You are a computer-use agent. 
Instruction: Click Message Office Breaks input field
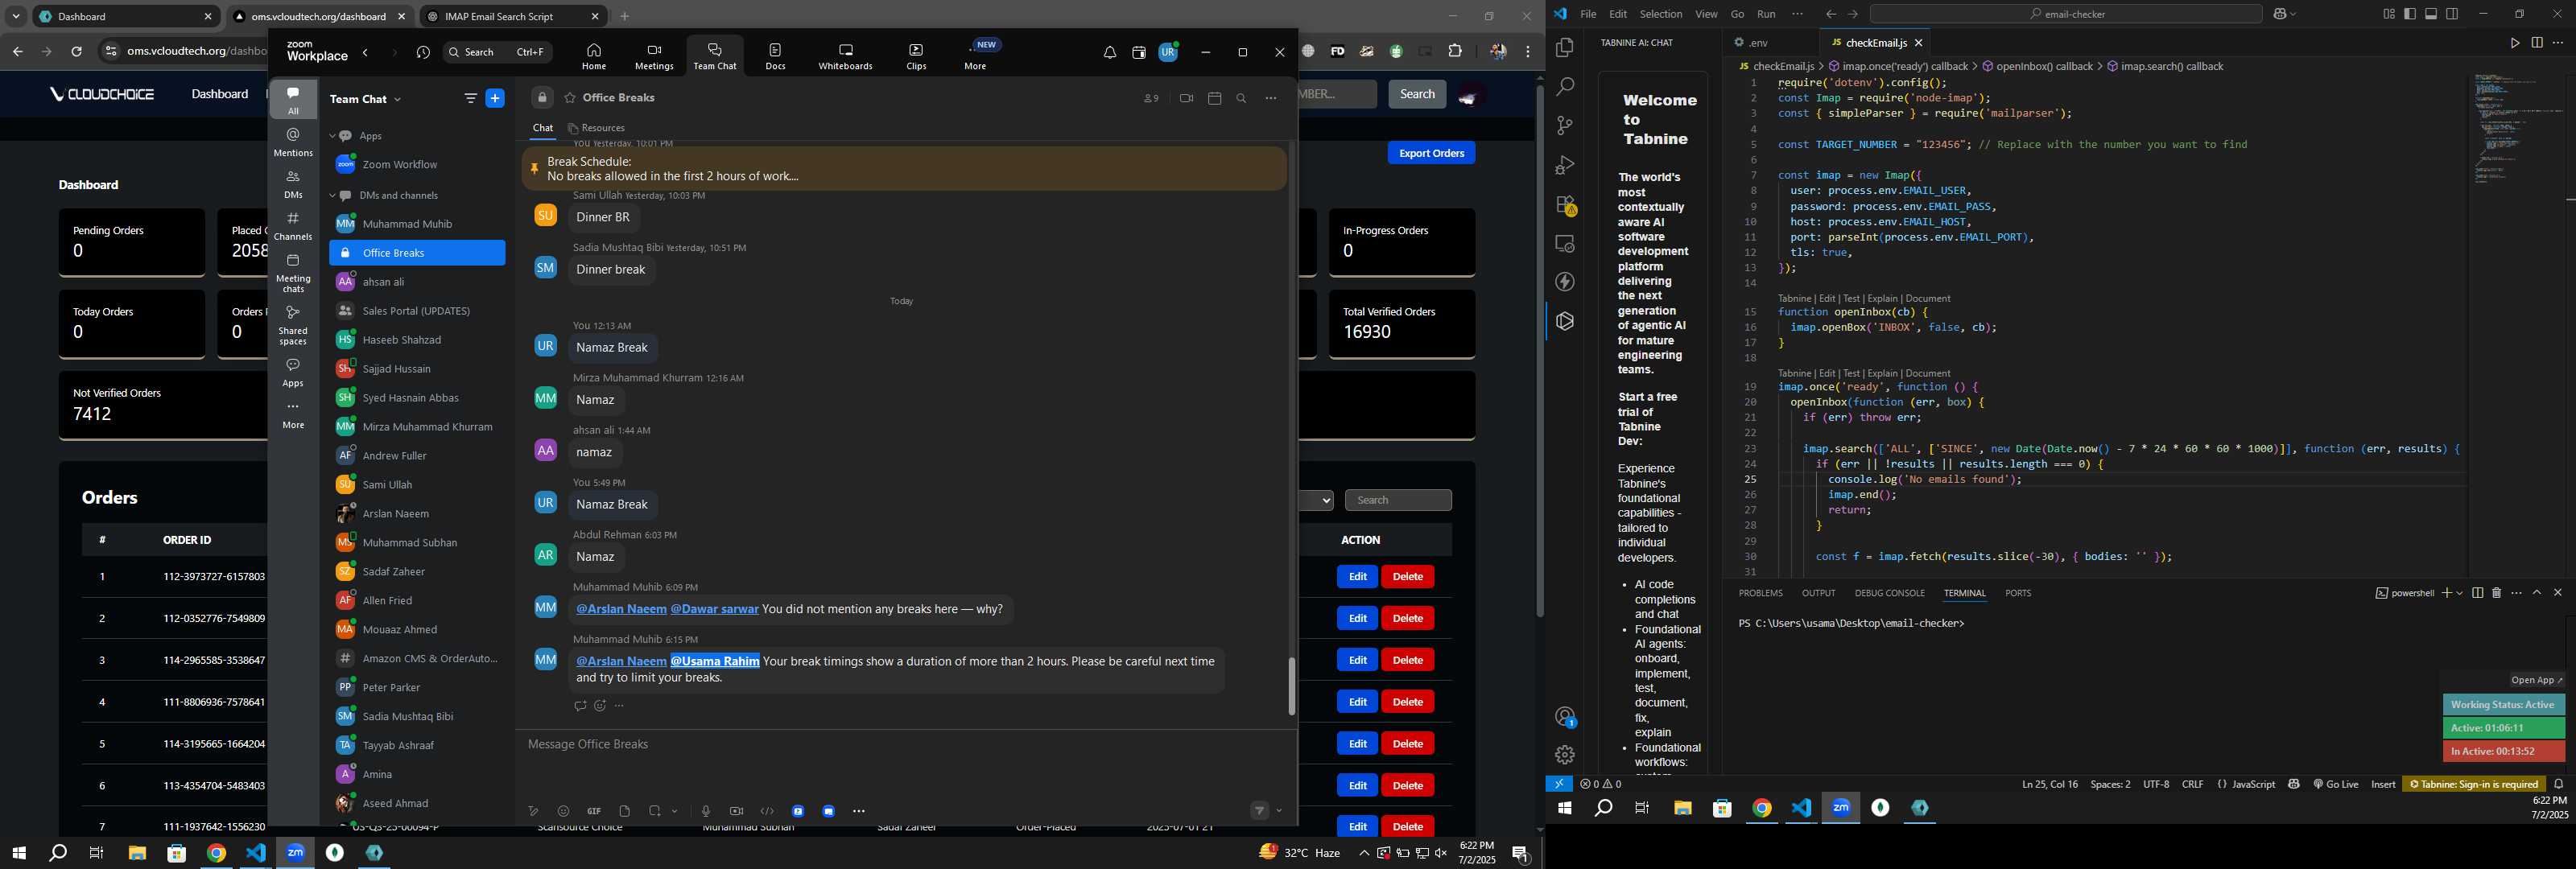tap(905, 744)
